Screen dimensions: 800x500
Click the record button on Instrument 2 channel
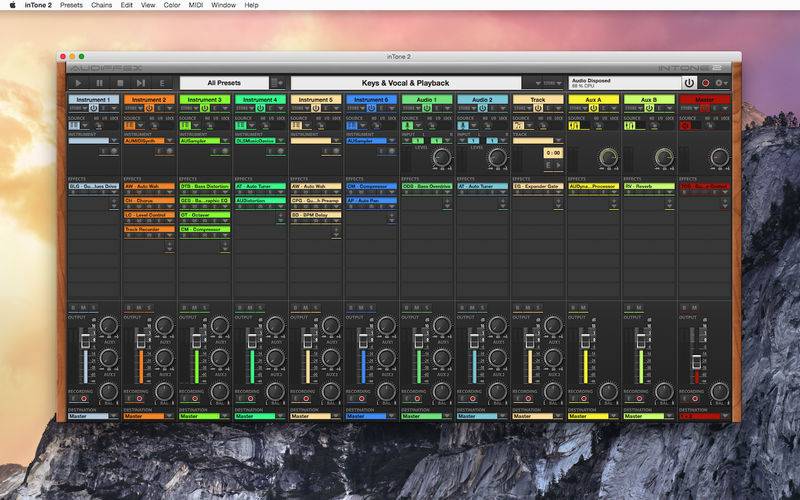(x=139, y=398)
